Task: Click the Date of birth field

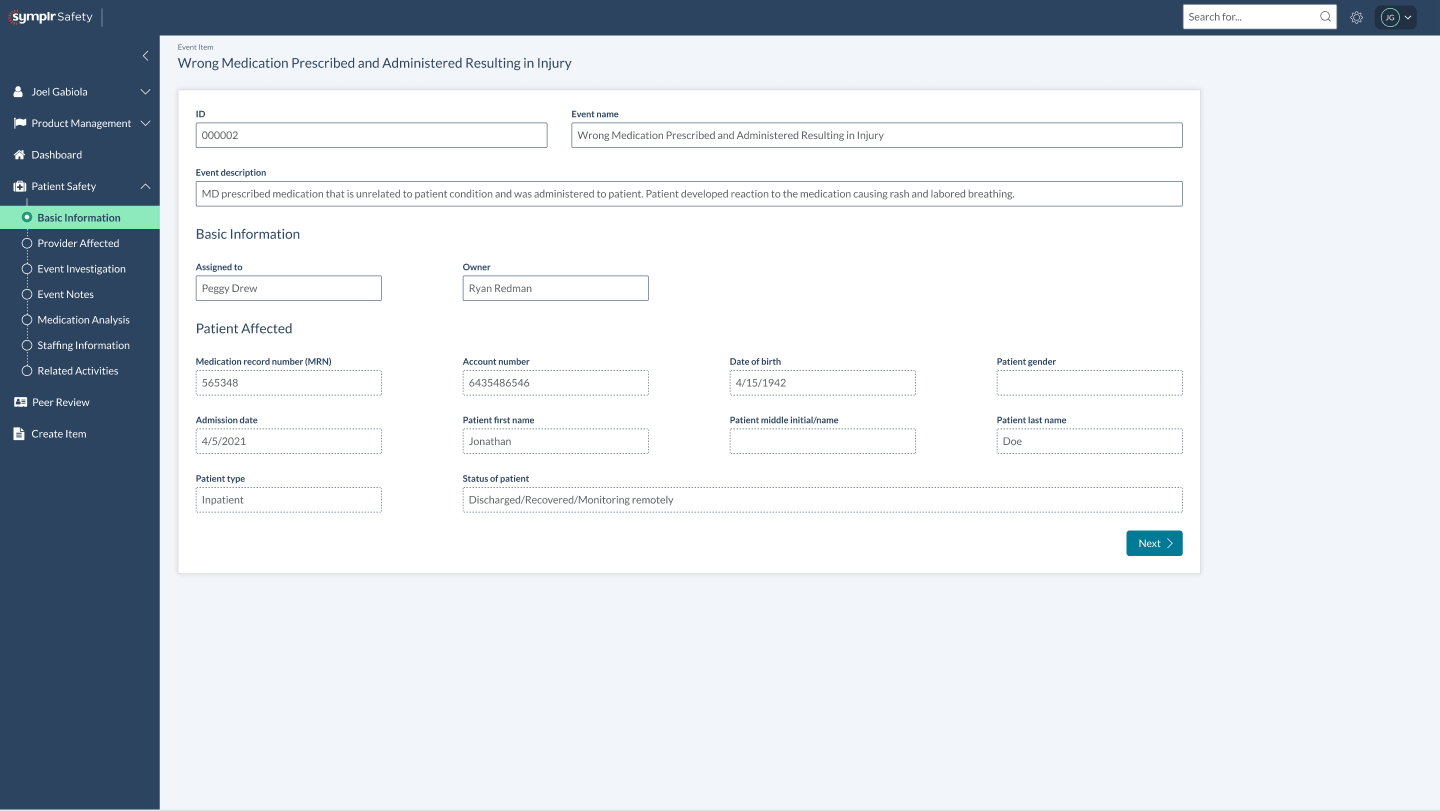Action: point(823,383)
